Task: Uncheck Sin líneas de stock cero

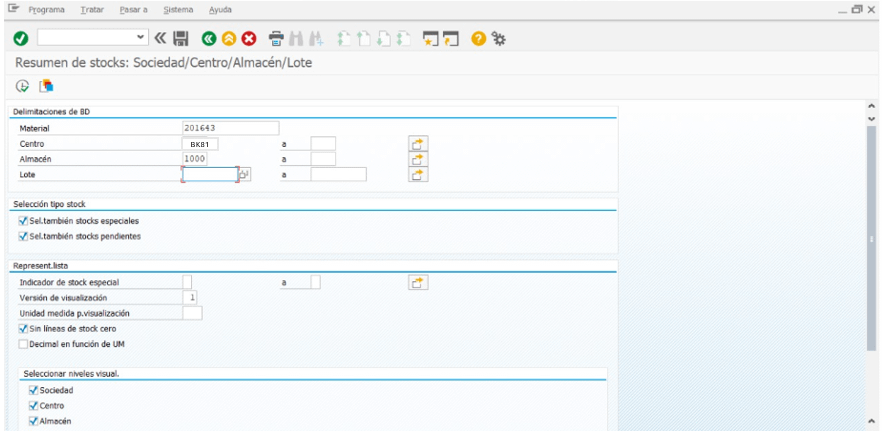Action: point(24,328)
